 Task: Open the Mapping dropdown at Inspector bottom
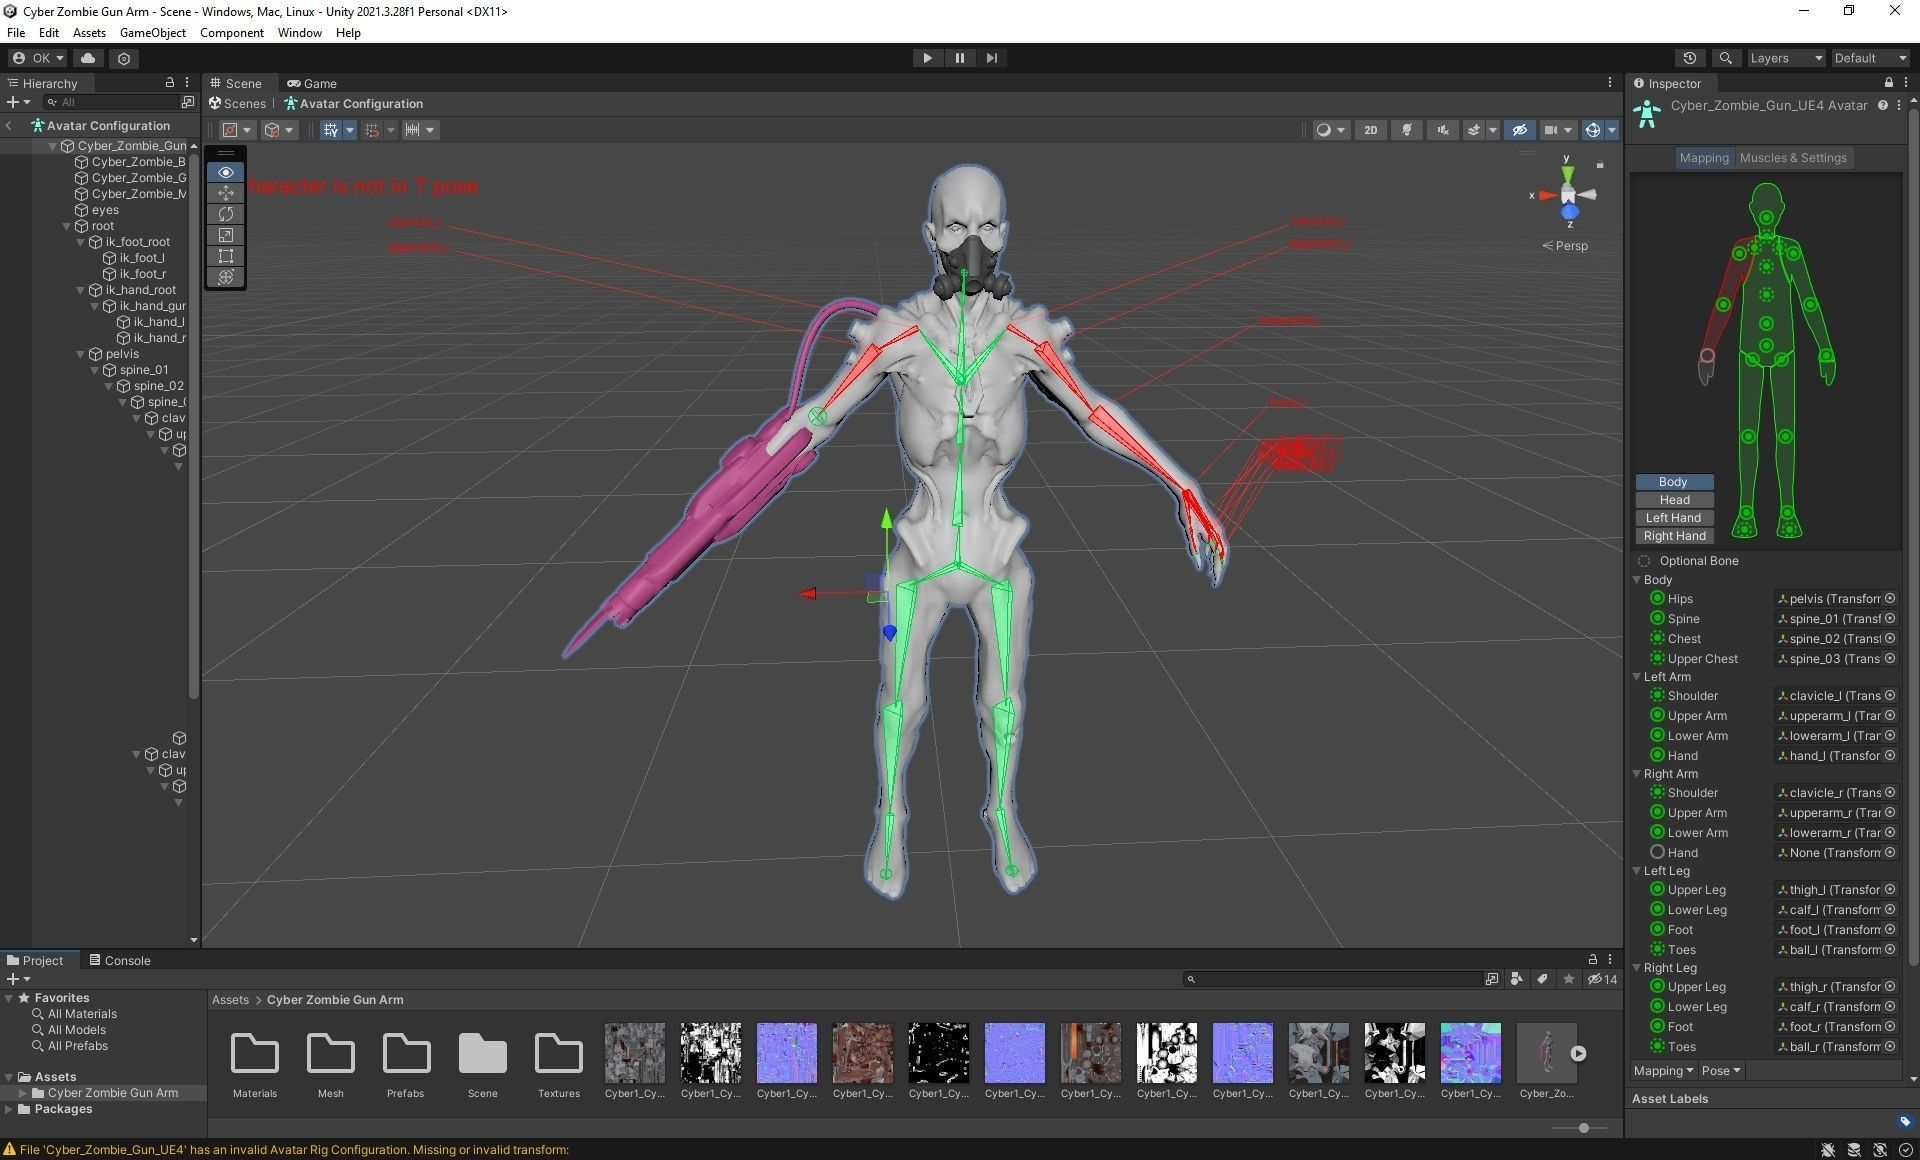pos(1663,1070)
